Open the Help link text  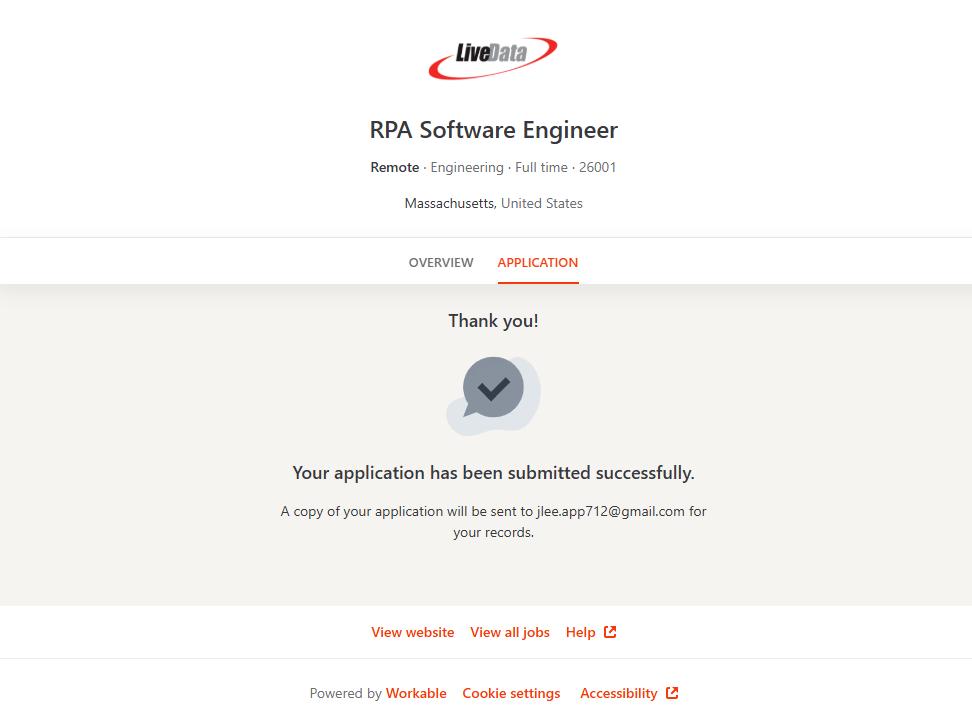(x=580, y=632)
